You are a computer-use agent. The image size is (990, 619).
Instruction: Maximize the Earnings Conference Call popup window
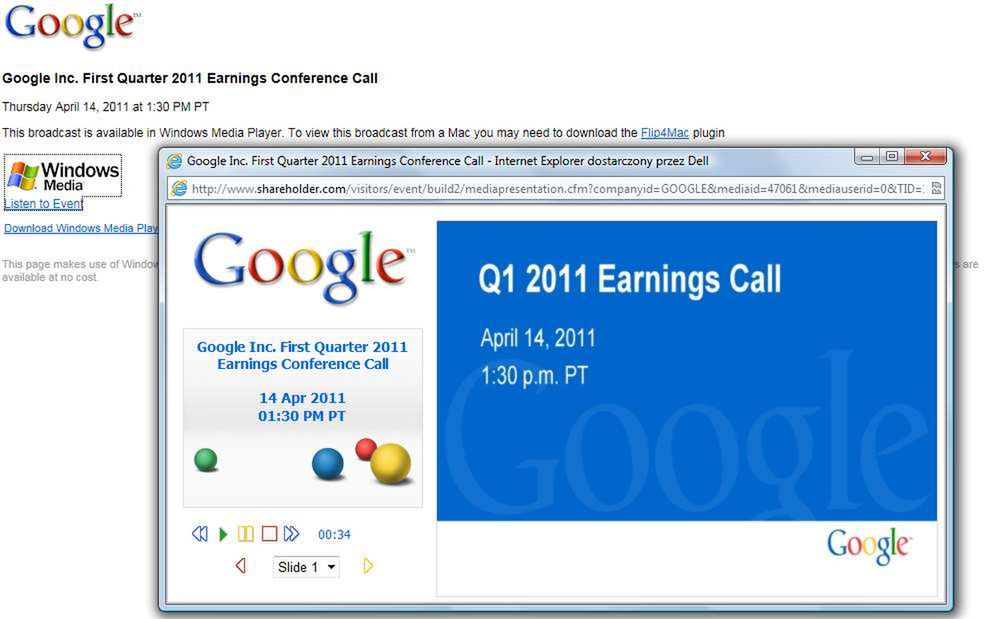[x=892, y=157]
